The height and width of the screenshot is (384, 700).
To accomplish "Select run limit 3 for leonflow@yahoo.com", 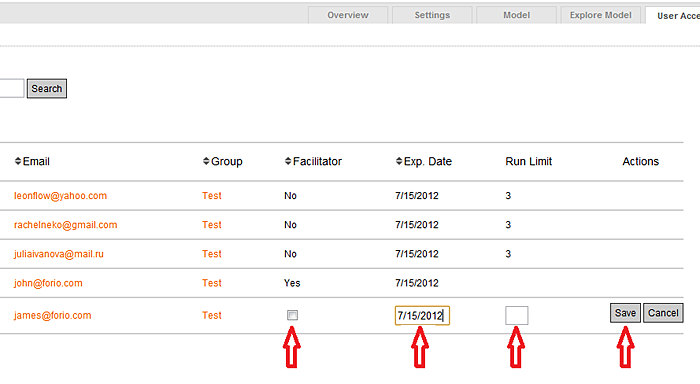I will click(x=508, y=196).
